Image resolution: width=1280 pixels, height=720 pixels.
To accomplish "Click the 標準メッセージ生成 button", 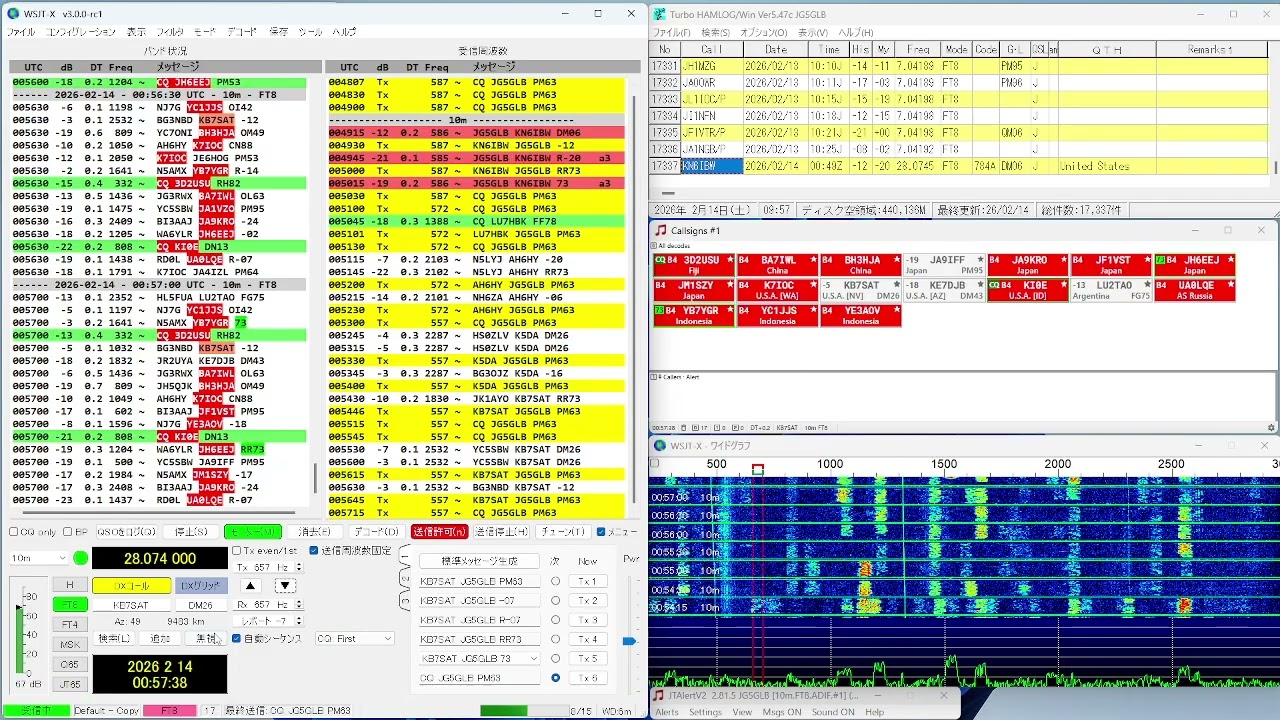I will 479,561.
